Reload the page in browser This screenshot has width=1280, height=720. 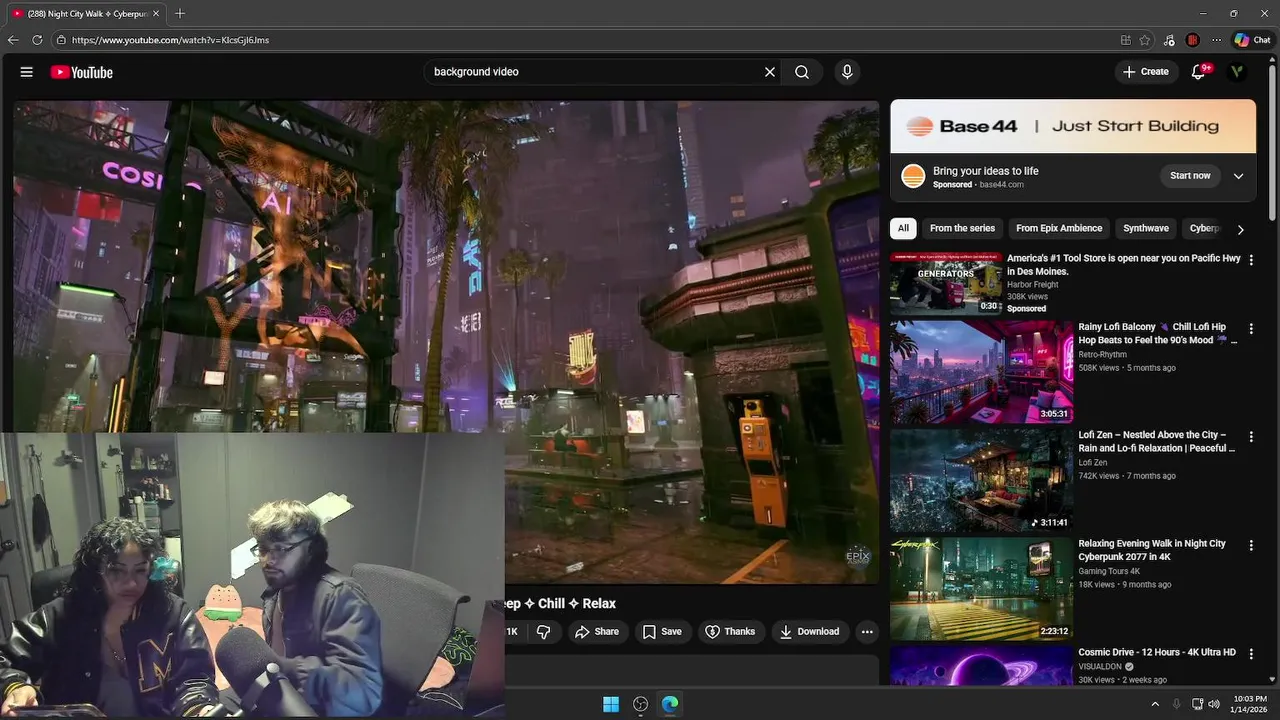click(37, 40)
